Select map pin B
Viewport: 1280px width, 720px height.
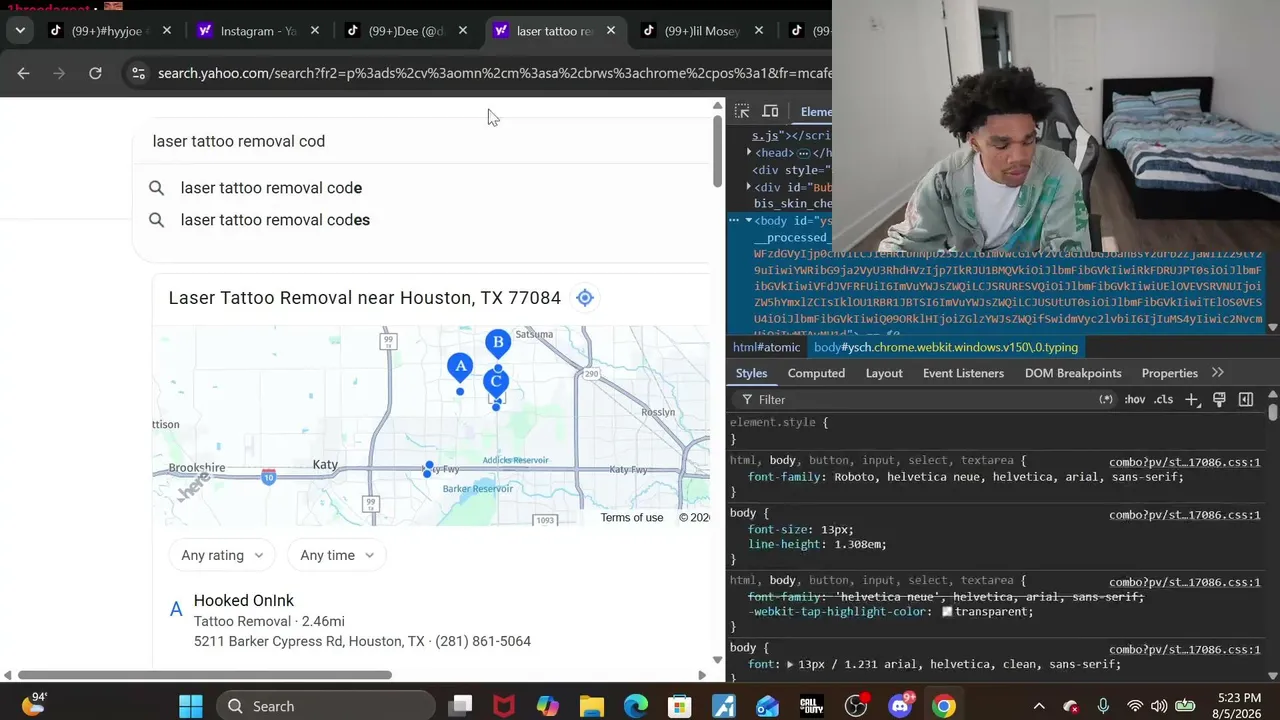pyautogui.click(x=498, y=344)
